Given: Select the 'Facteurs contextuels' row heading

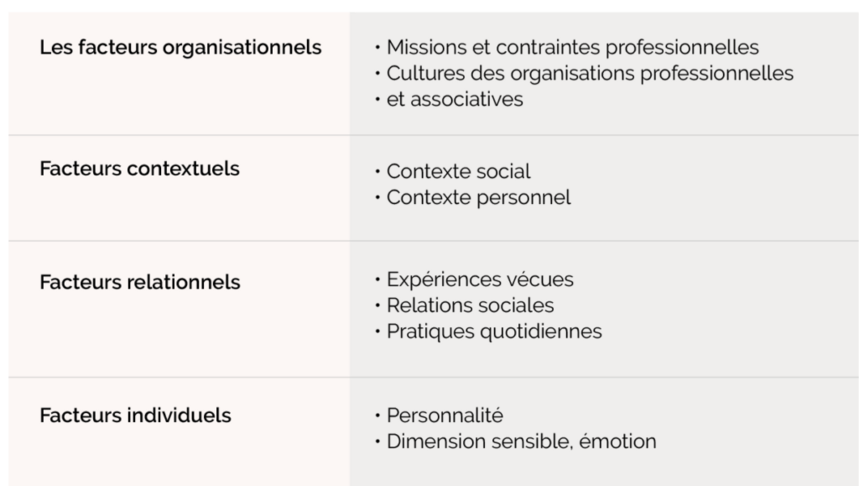Looking at the screenshot, I should coord(139,168).
